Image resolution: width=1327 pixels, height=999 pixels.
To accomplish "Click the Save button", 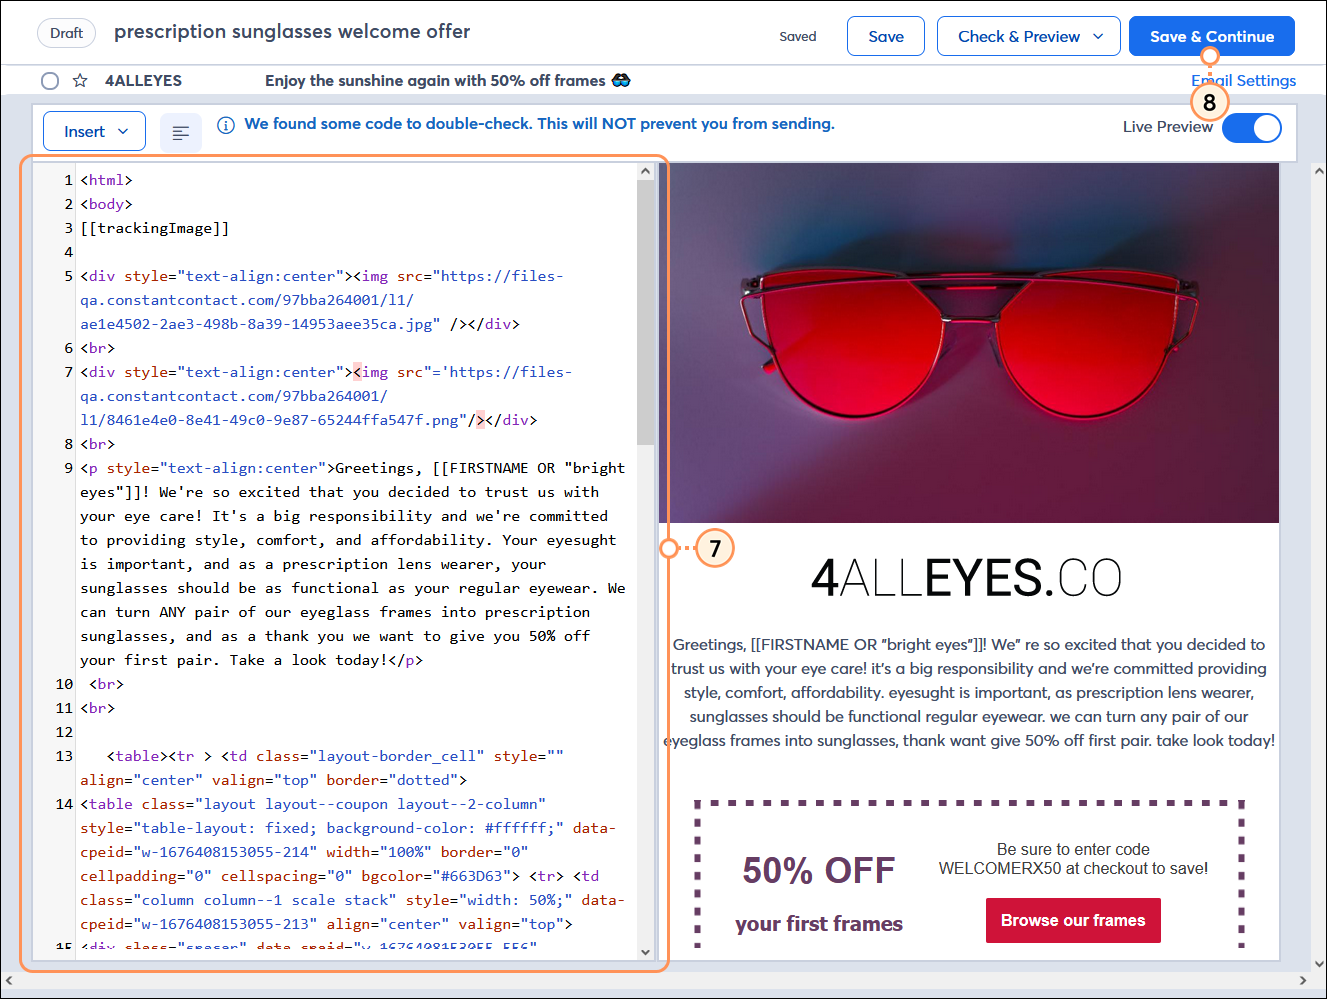I will tap(886, 37).
